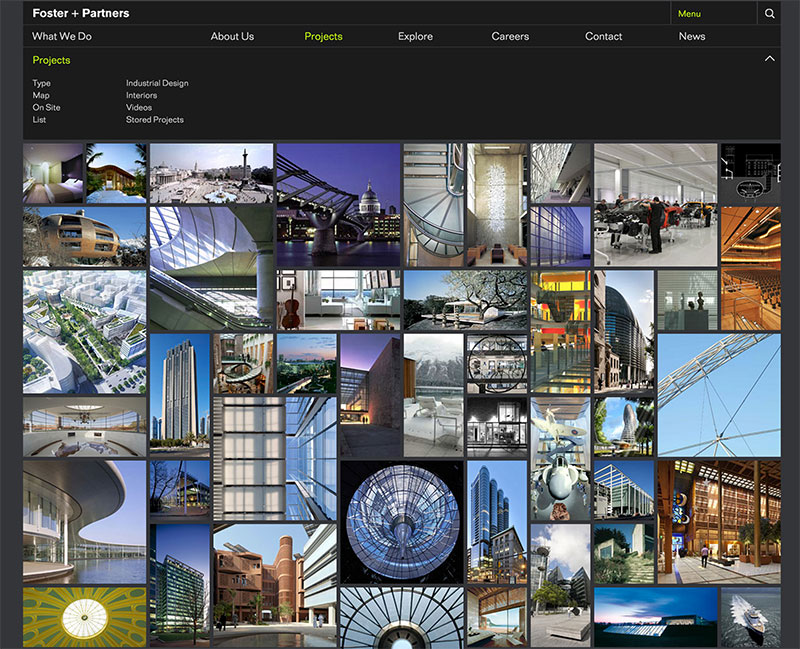
Task: Show the projects List view
Action: tap(39, 120)
